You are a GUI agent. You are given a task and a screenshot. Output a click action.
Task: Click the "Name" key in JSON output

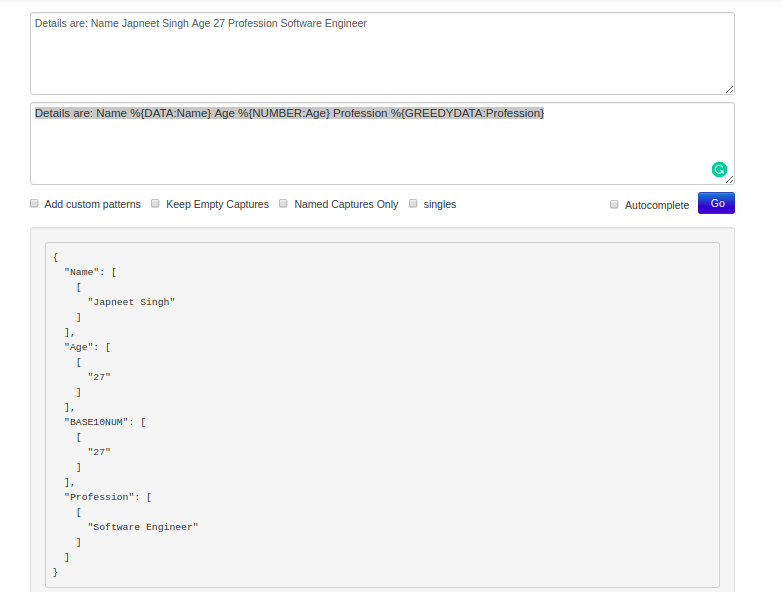point(81,272)
